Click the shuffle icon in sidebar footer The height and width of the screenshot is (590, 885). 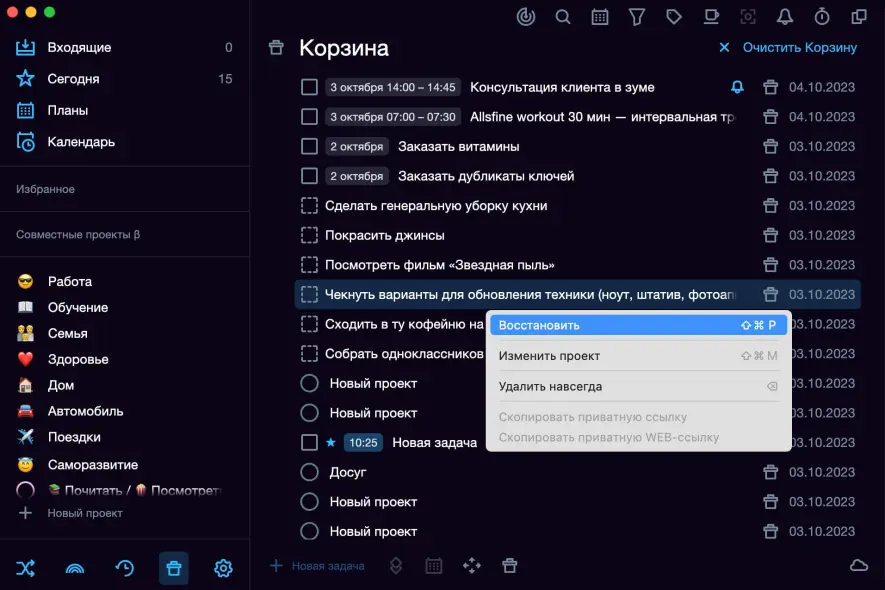pos(25,568)
